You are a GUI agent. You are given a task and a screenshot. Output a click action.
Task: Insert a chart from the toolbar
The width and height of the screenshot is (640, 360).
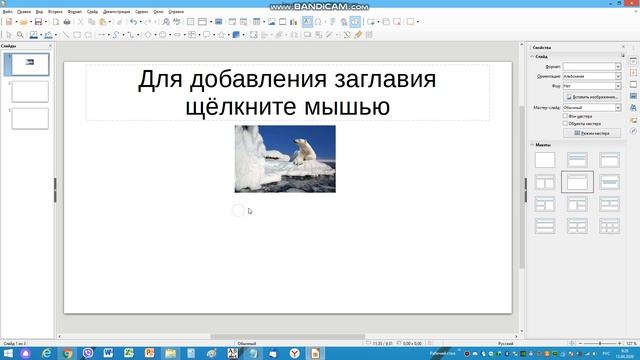[293, 22]
